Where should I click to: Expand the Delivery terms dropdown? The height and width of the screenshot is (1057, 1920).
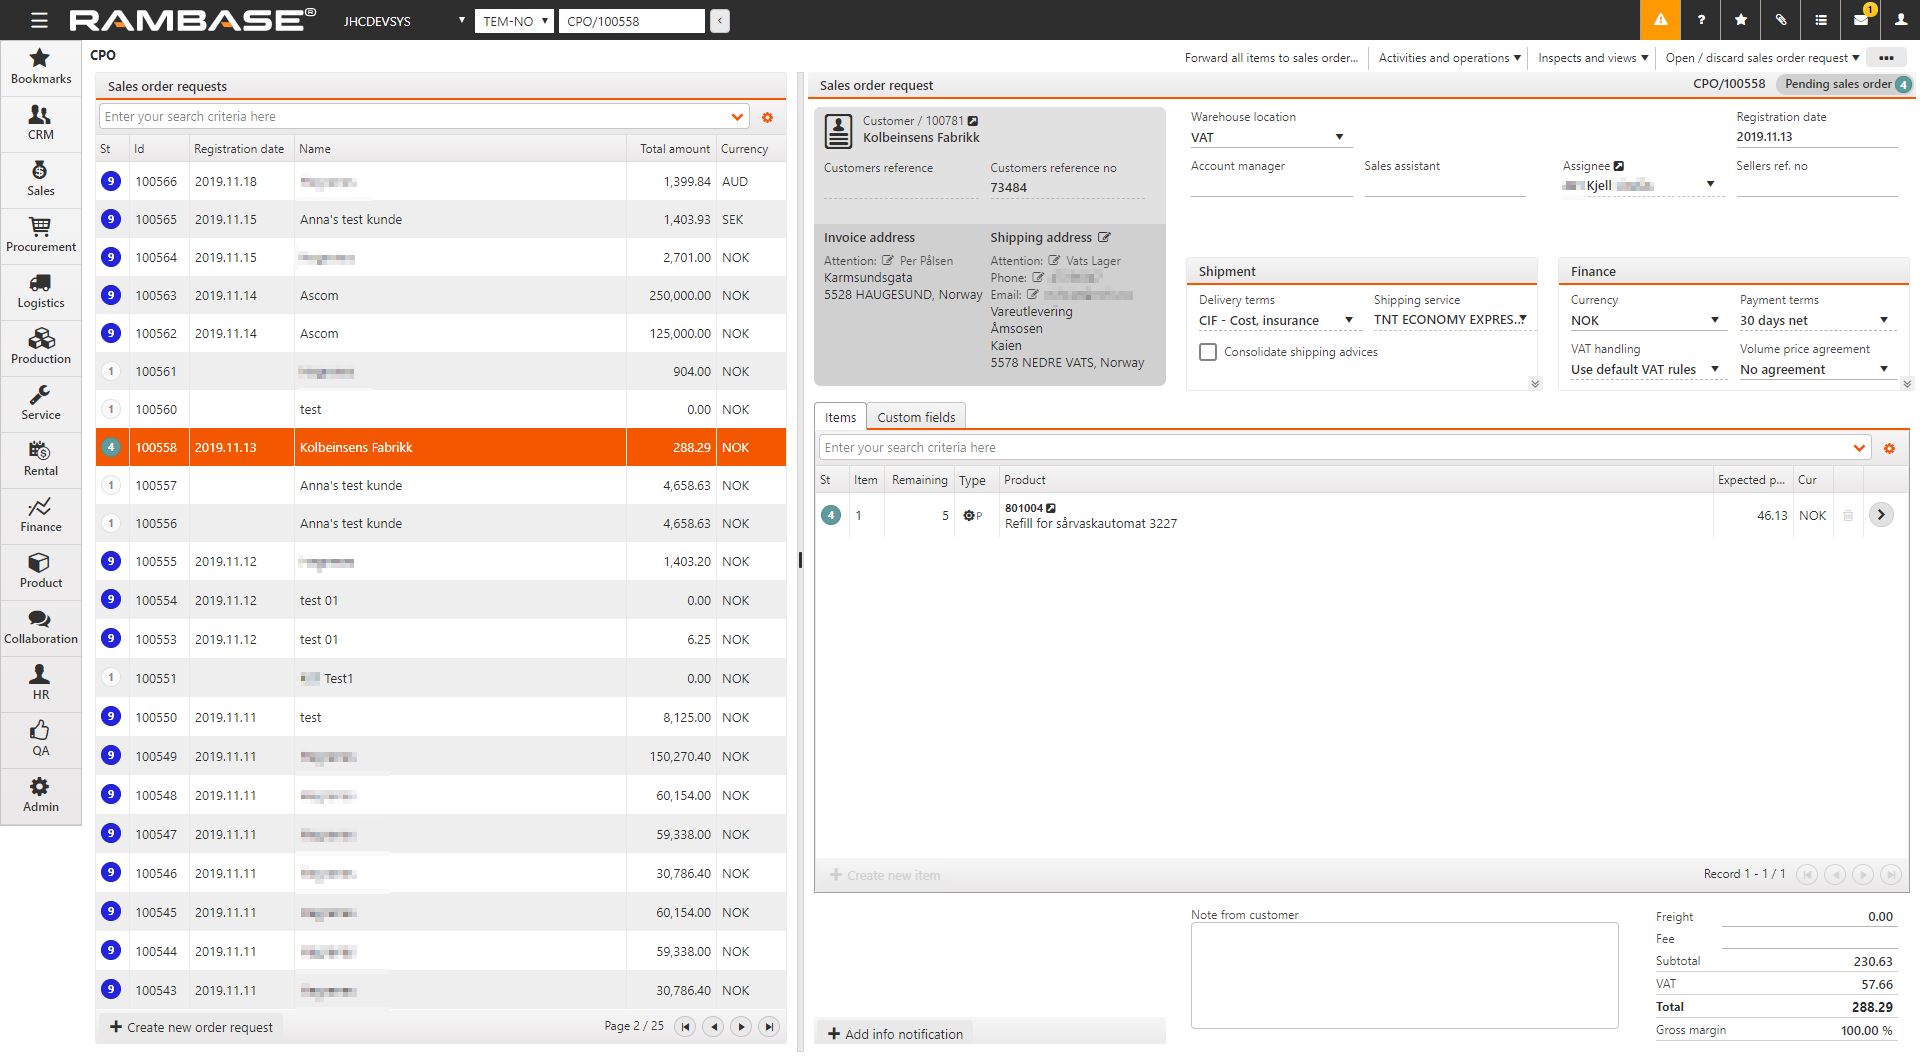tap(1348, 321)
